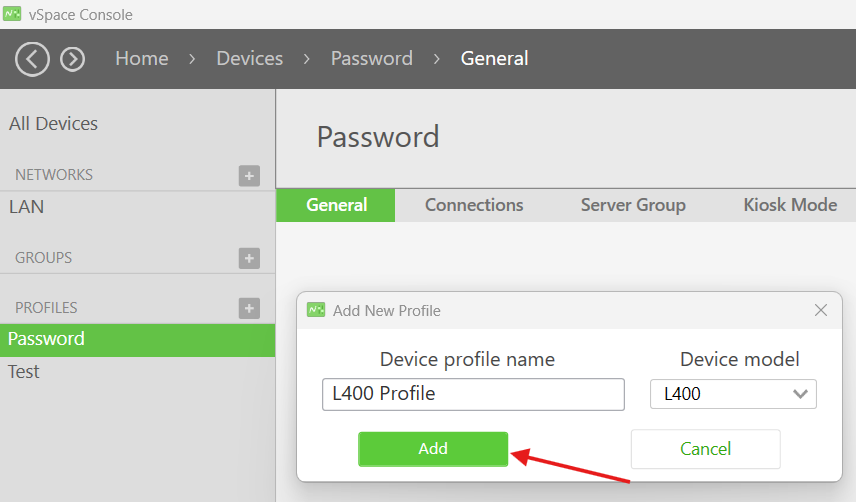
Task: Add a new group with the plus icon
Action: [x=249, y=258]
